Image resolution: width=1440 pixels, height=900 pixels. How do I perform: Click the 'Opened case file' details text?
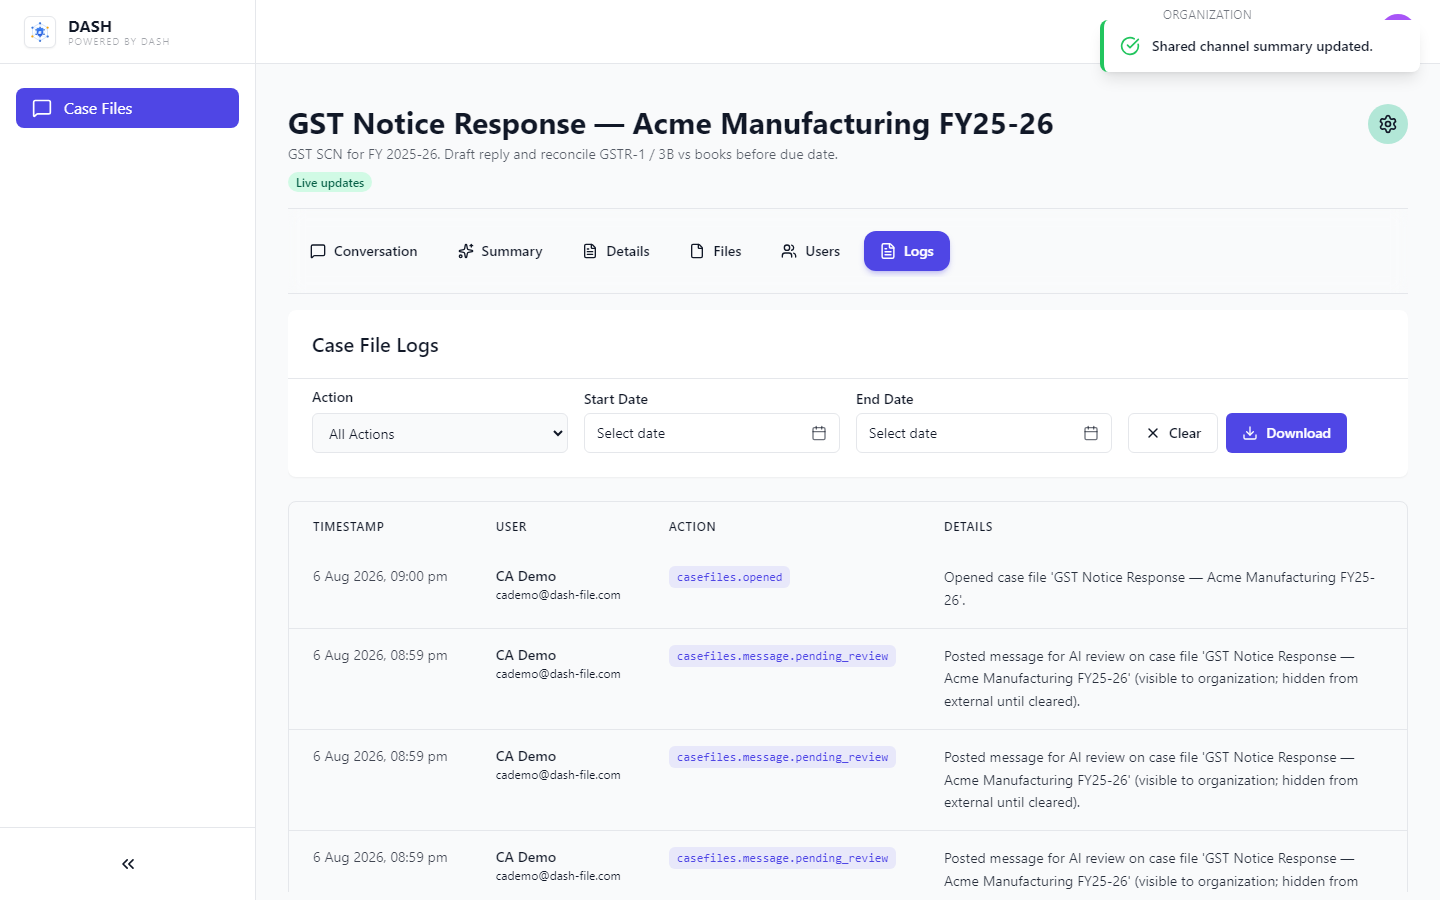pyautogui.click(x=1160, y=588)
